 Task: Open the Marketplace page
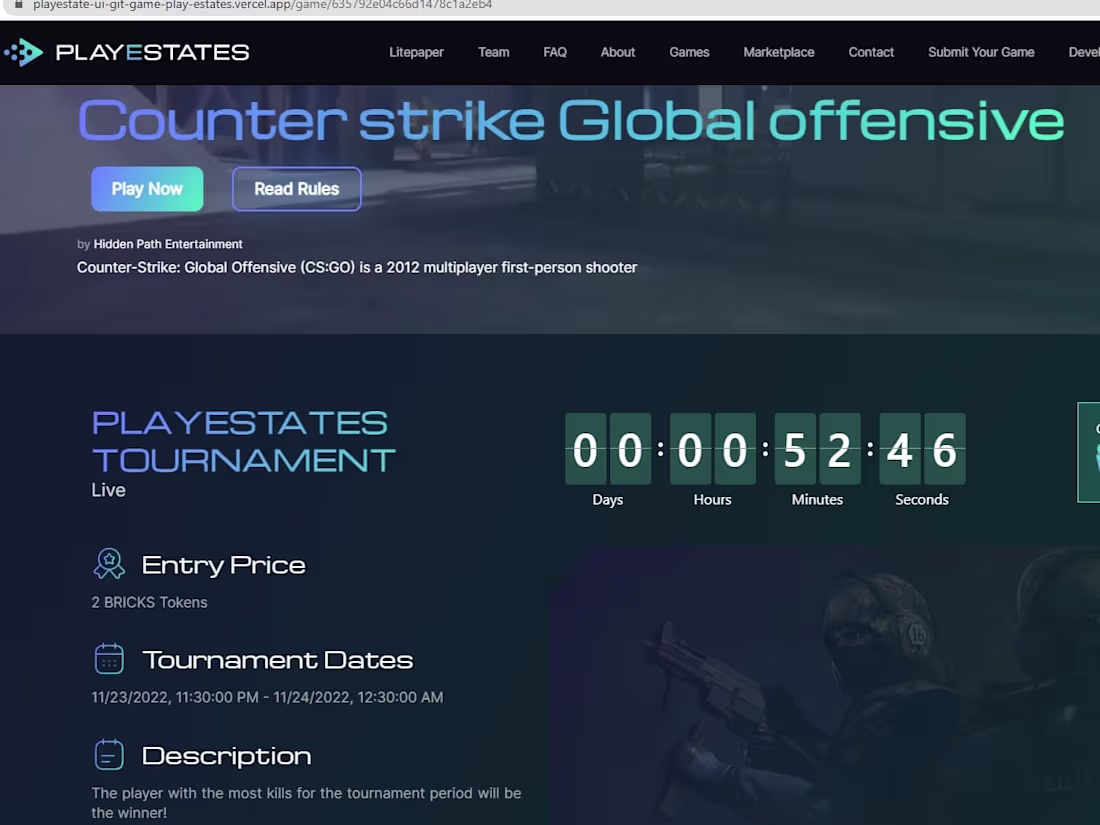click(778, 52)
